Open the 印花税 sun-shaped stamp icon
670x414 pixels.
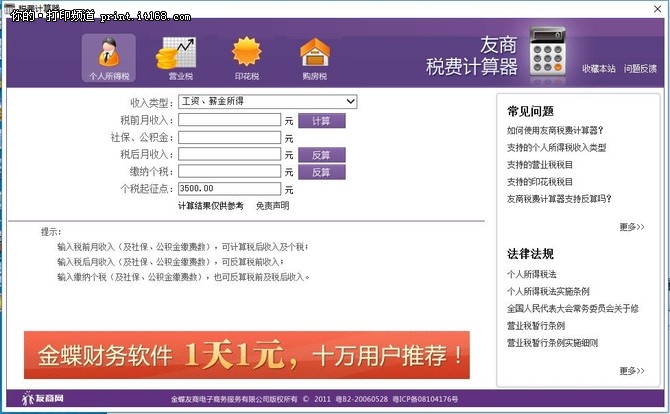tap(247, 58)
